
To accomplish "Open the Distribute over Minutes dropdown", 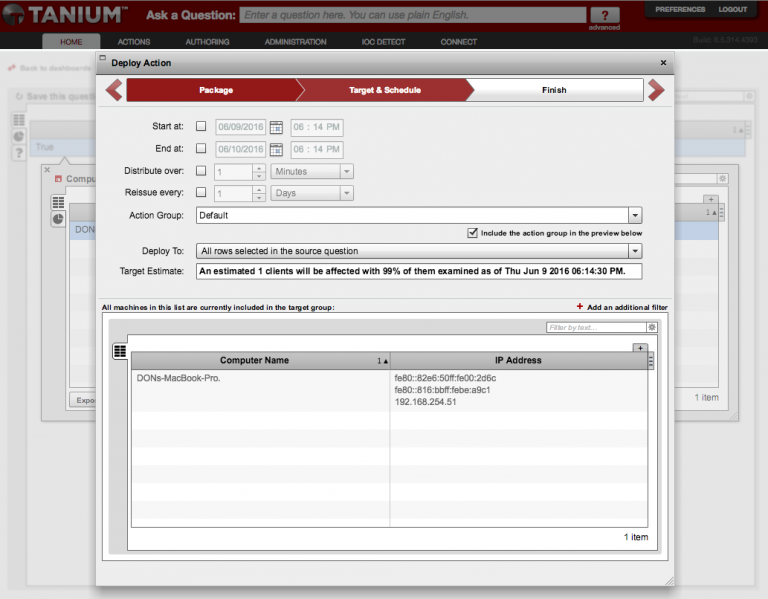I will 312,171.
